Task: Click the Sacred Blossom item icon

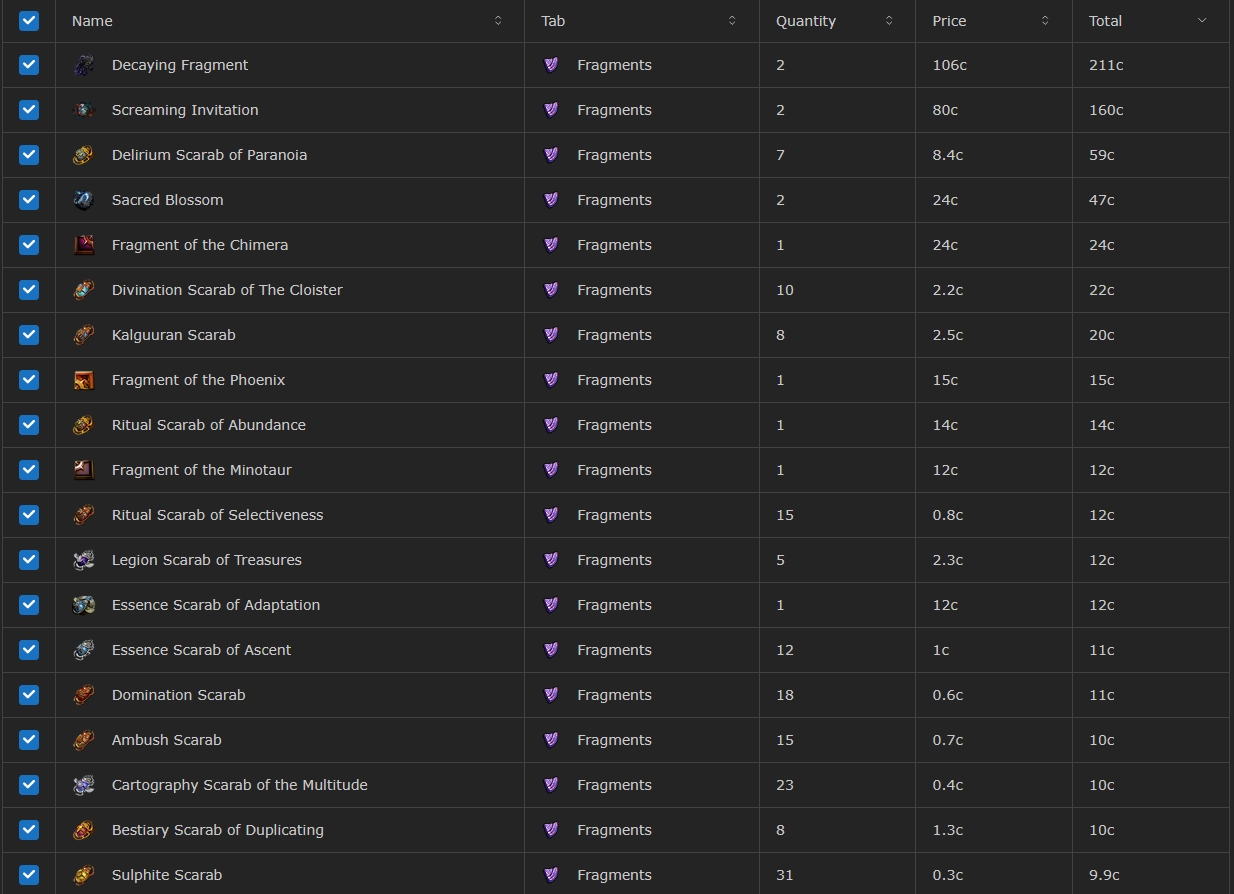Action: coord(84,200)
